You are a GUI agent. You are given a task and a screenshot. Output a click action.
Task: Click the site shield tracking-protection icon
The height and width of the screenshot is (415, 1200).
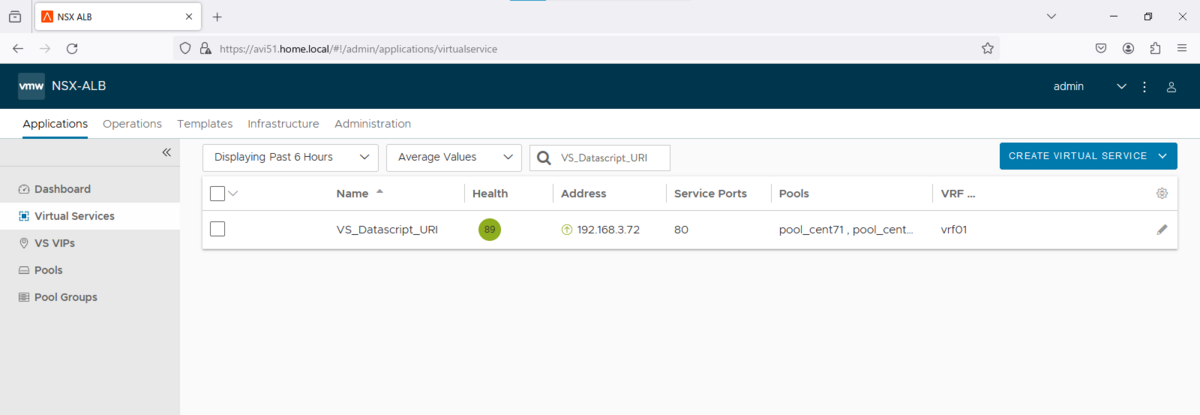click(184, 48)
